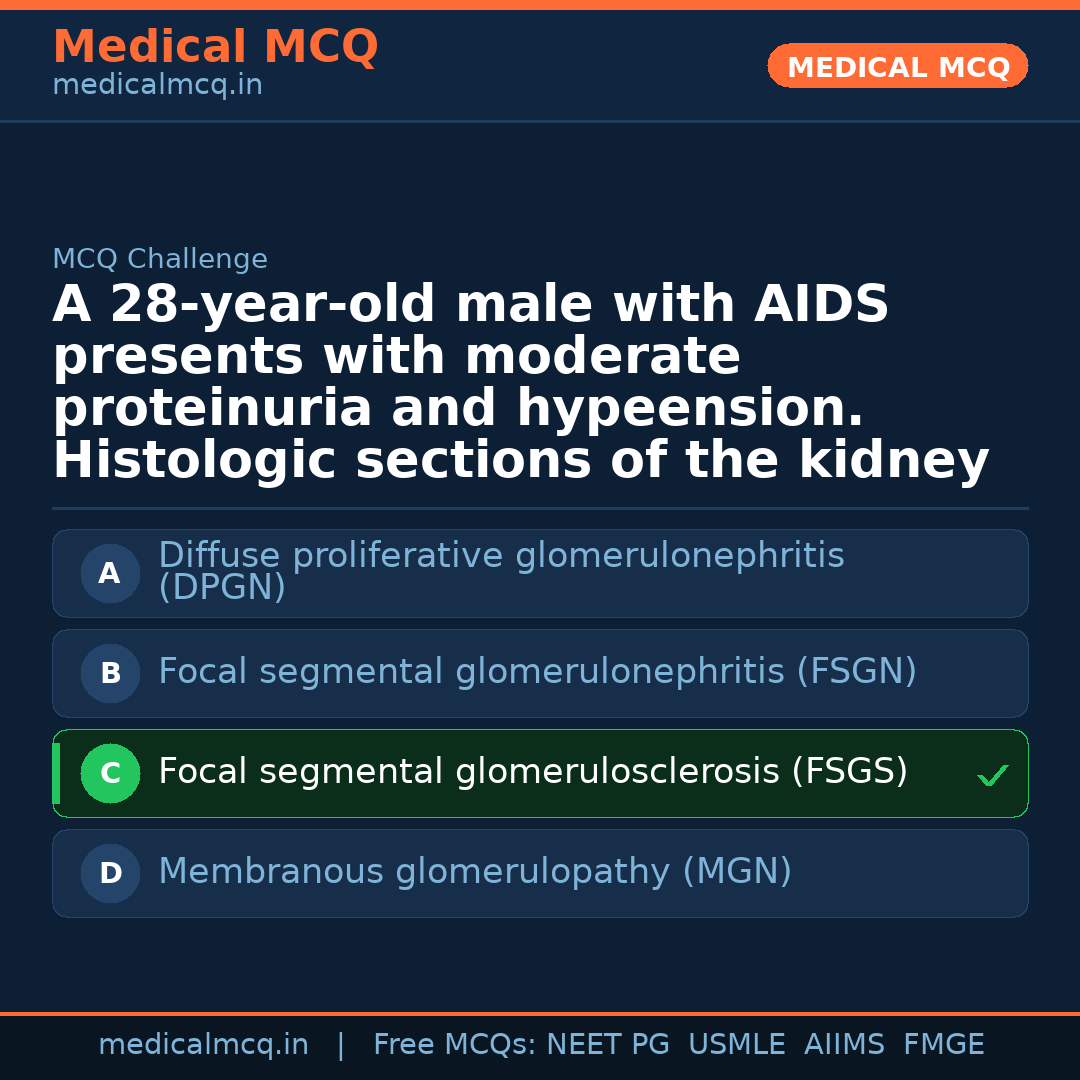Select Diffuse proliferative glomerulonephritis (DPGN) answer
Image resolution: width=1080 pixels, height=1080 pixels.
click(500, 571)
